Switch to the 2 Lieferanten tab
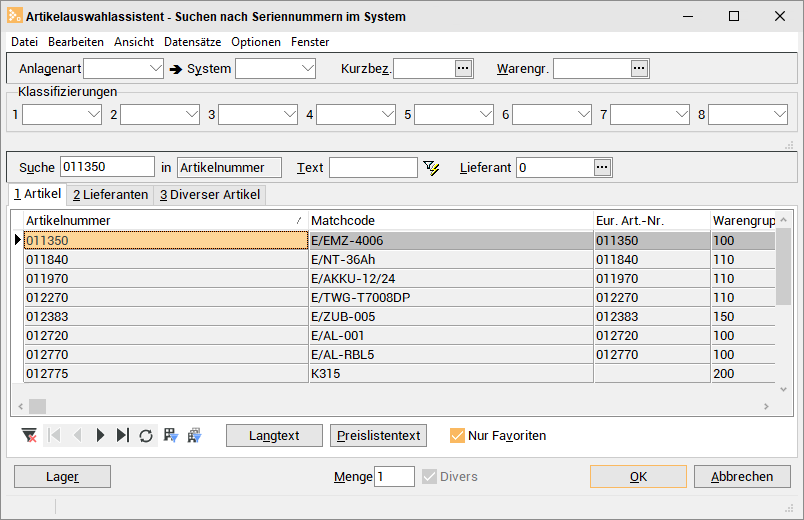Screen dimensions: 804x520 (110, 195)
